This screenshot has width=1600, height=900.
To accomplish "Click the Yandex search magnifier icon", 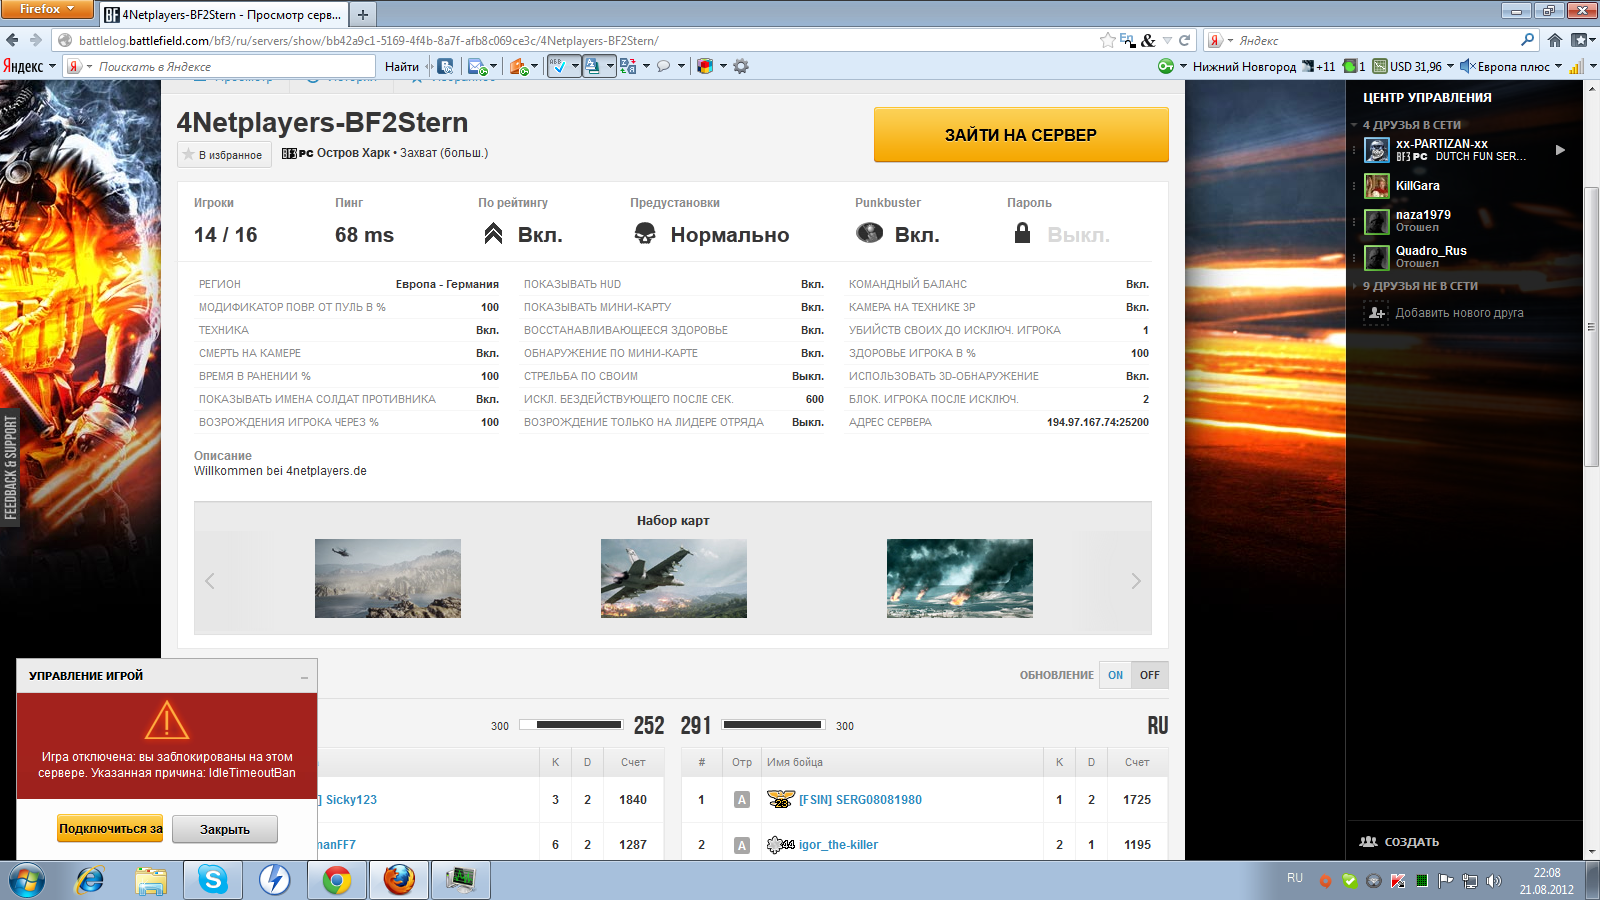I will pyautogui.click(x=1527, y=40).
